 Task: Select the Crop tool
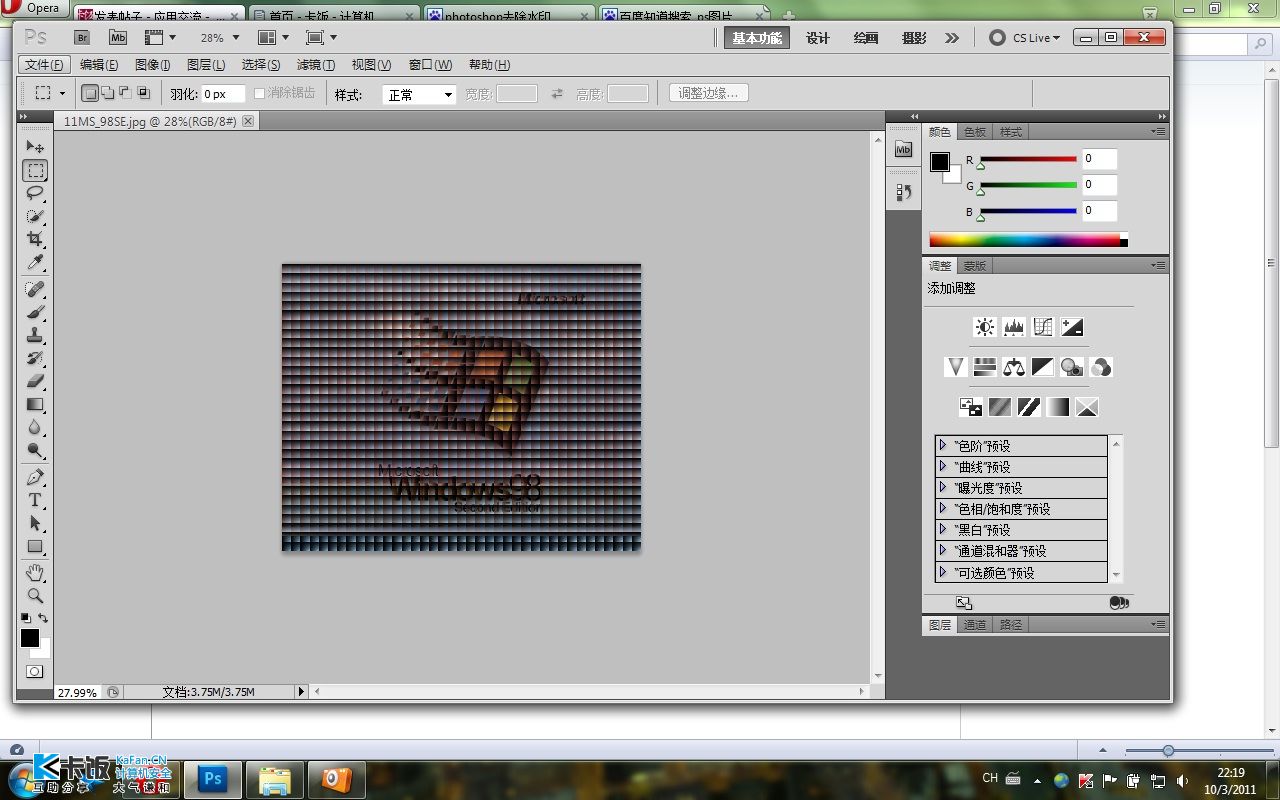[x=35, y=239]
